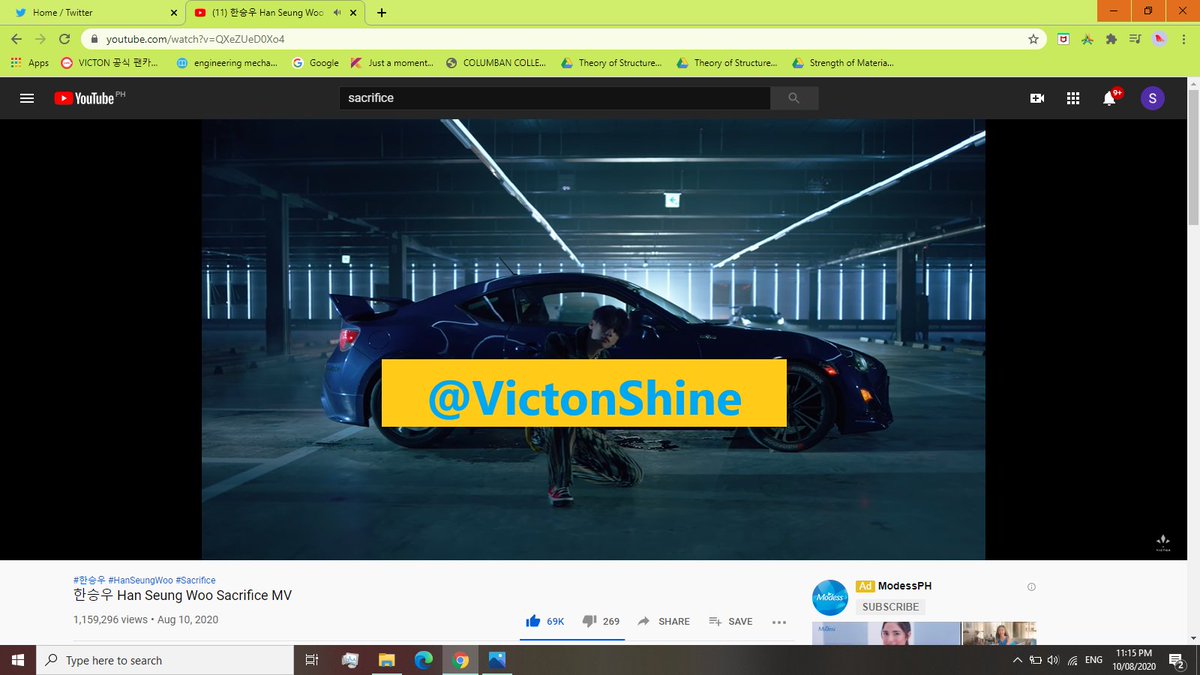The height and width of the screenshot is (675, 1200).
Task: Reload the page
Action: 65,39
